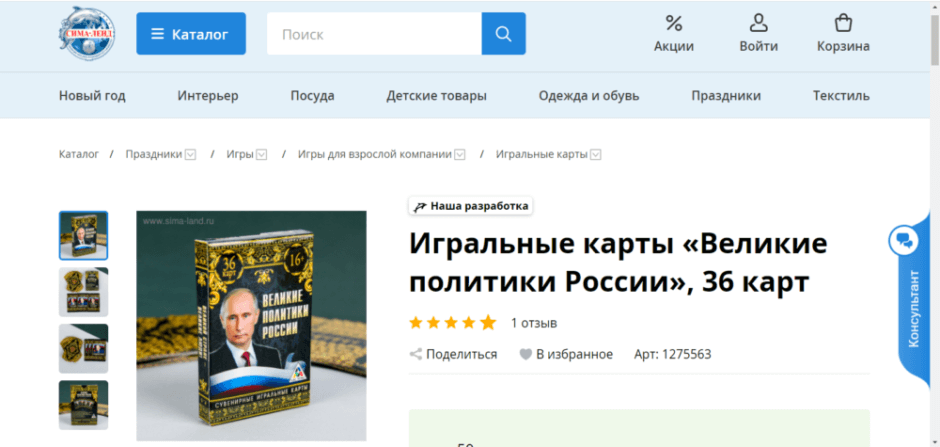
Task: Open the Консультант chat bubble icon
Action: click(x=903, y=241)
